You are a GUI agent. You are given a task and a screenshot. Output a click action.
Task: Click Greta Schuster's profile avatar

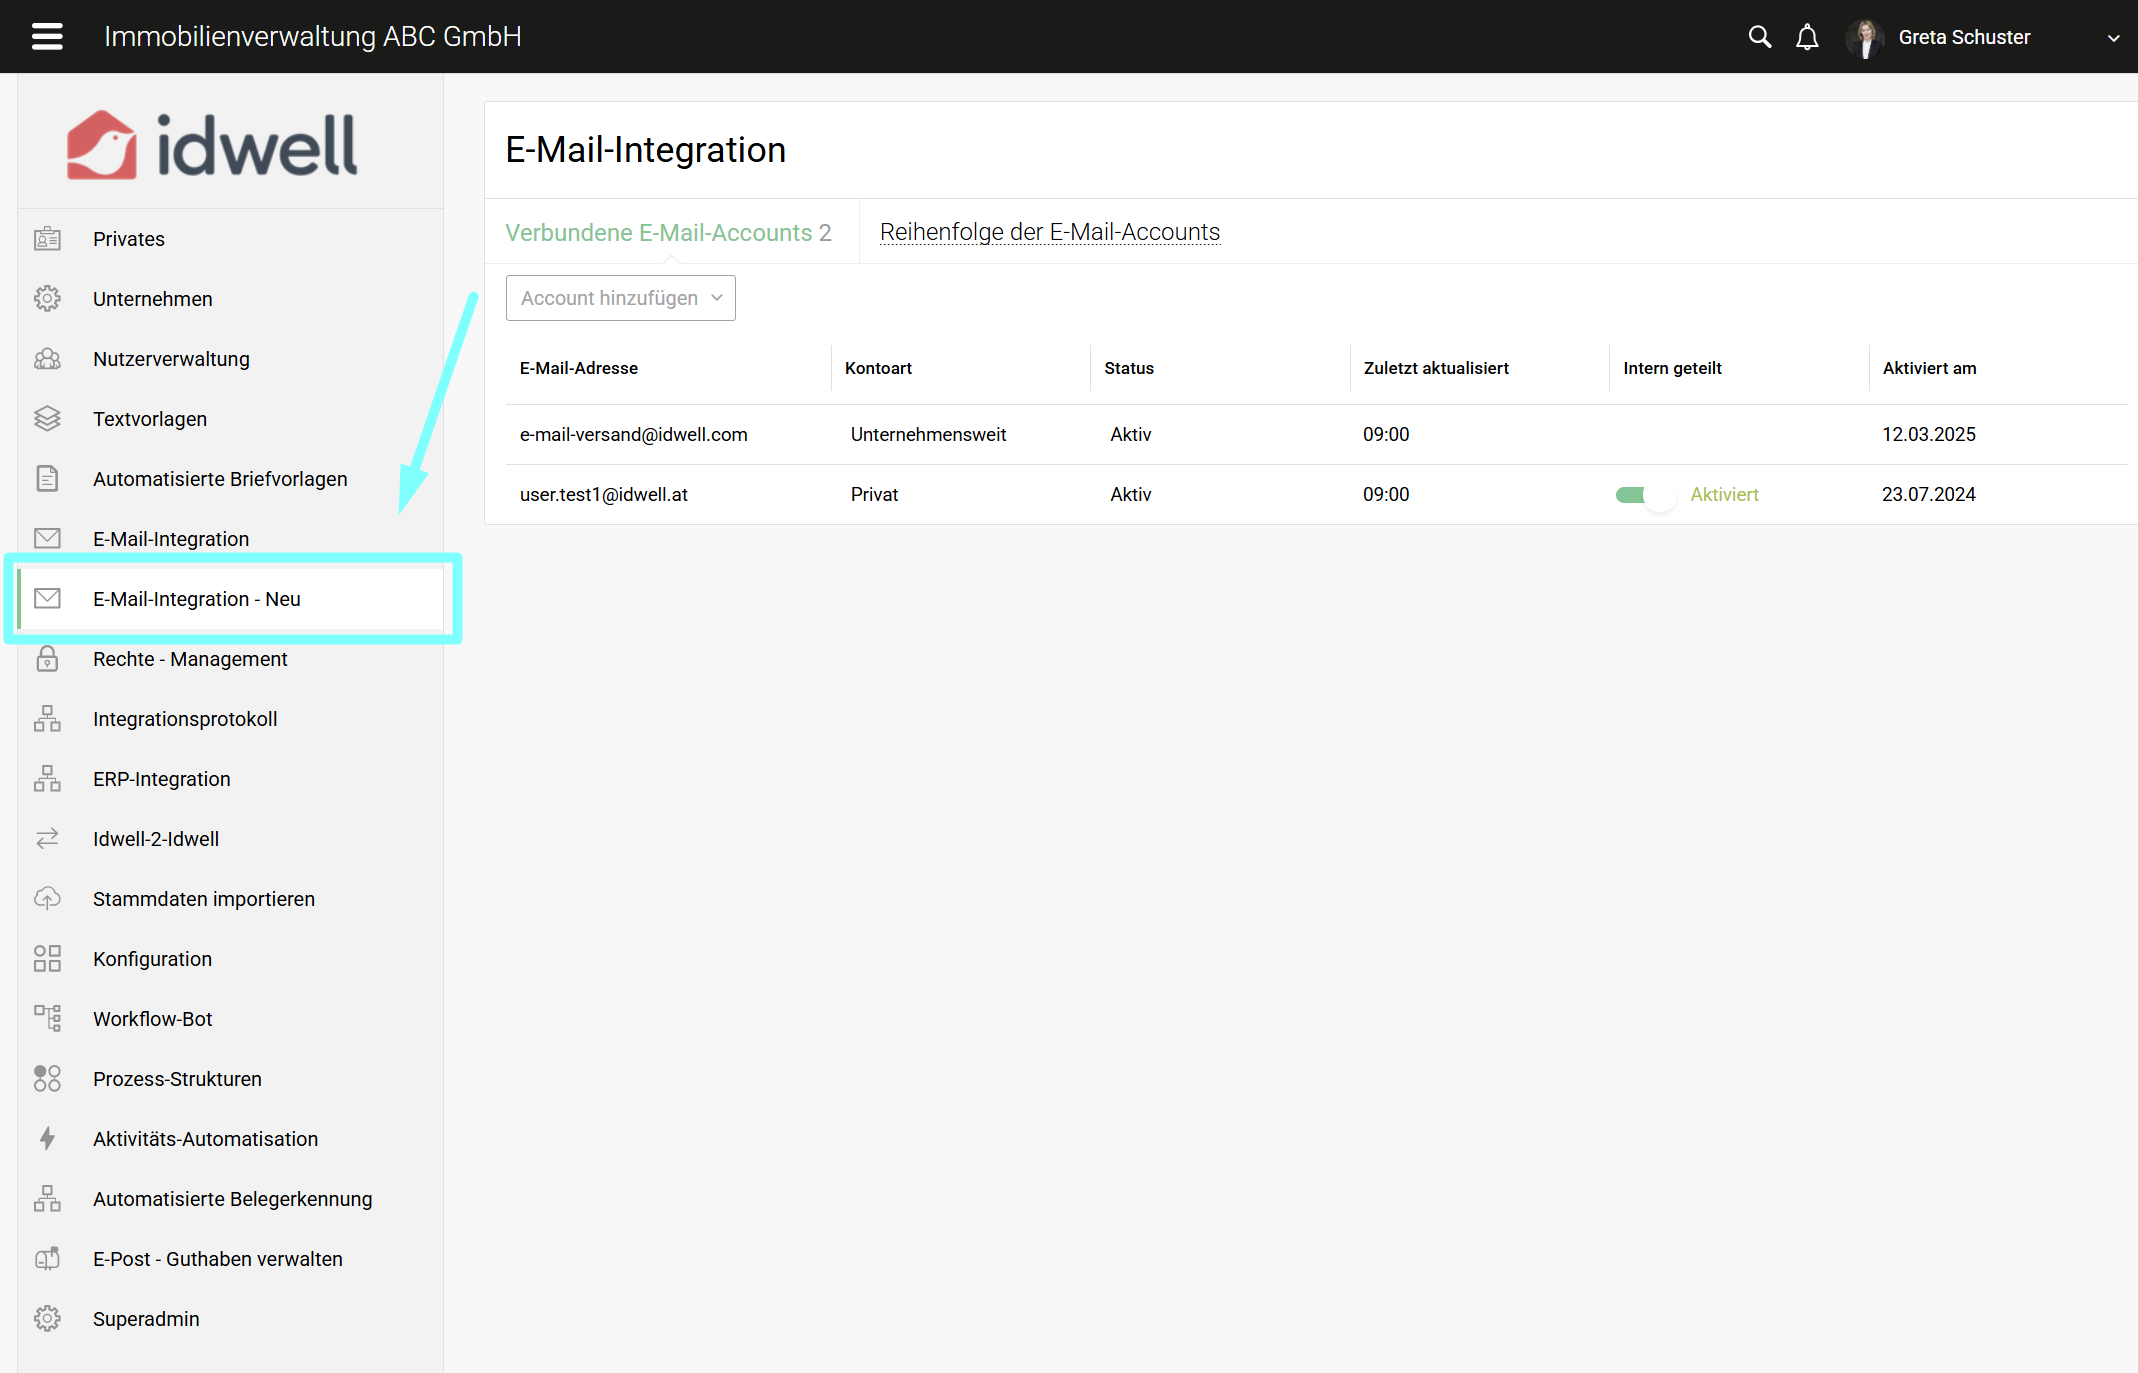[x=1864, y=37]
